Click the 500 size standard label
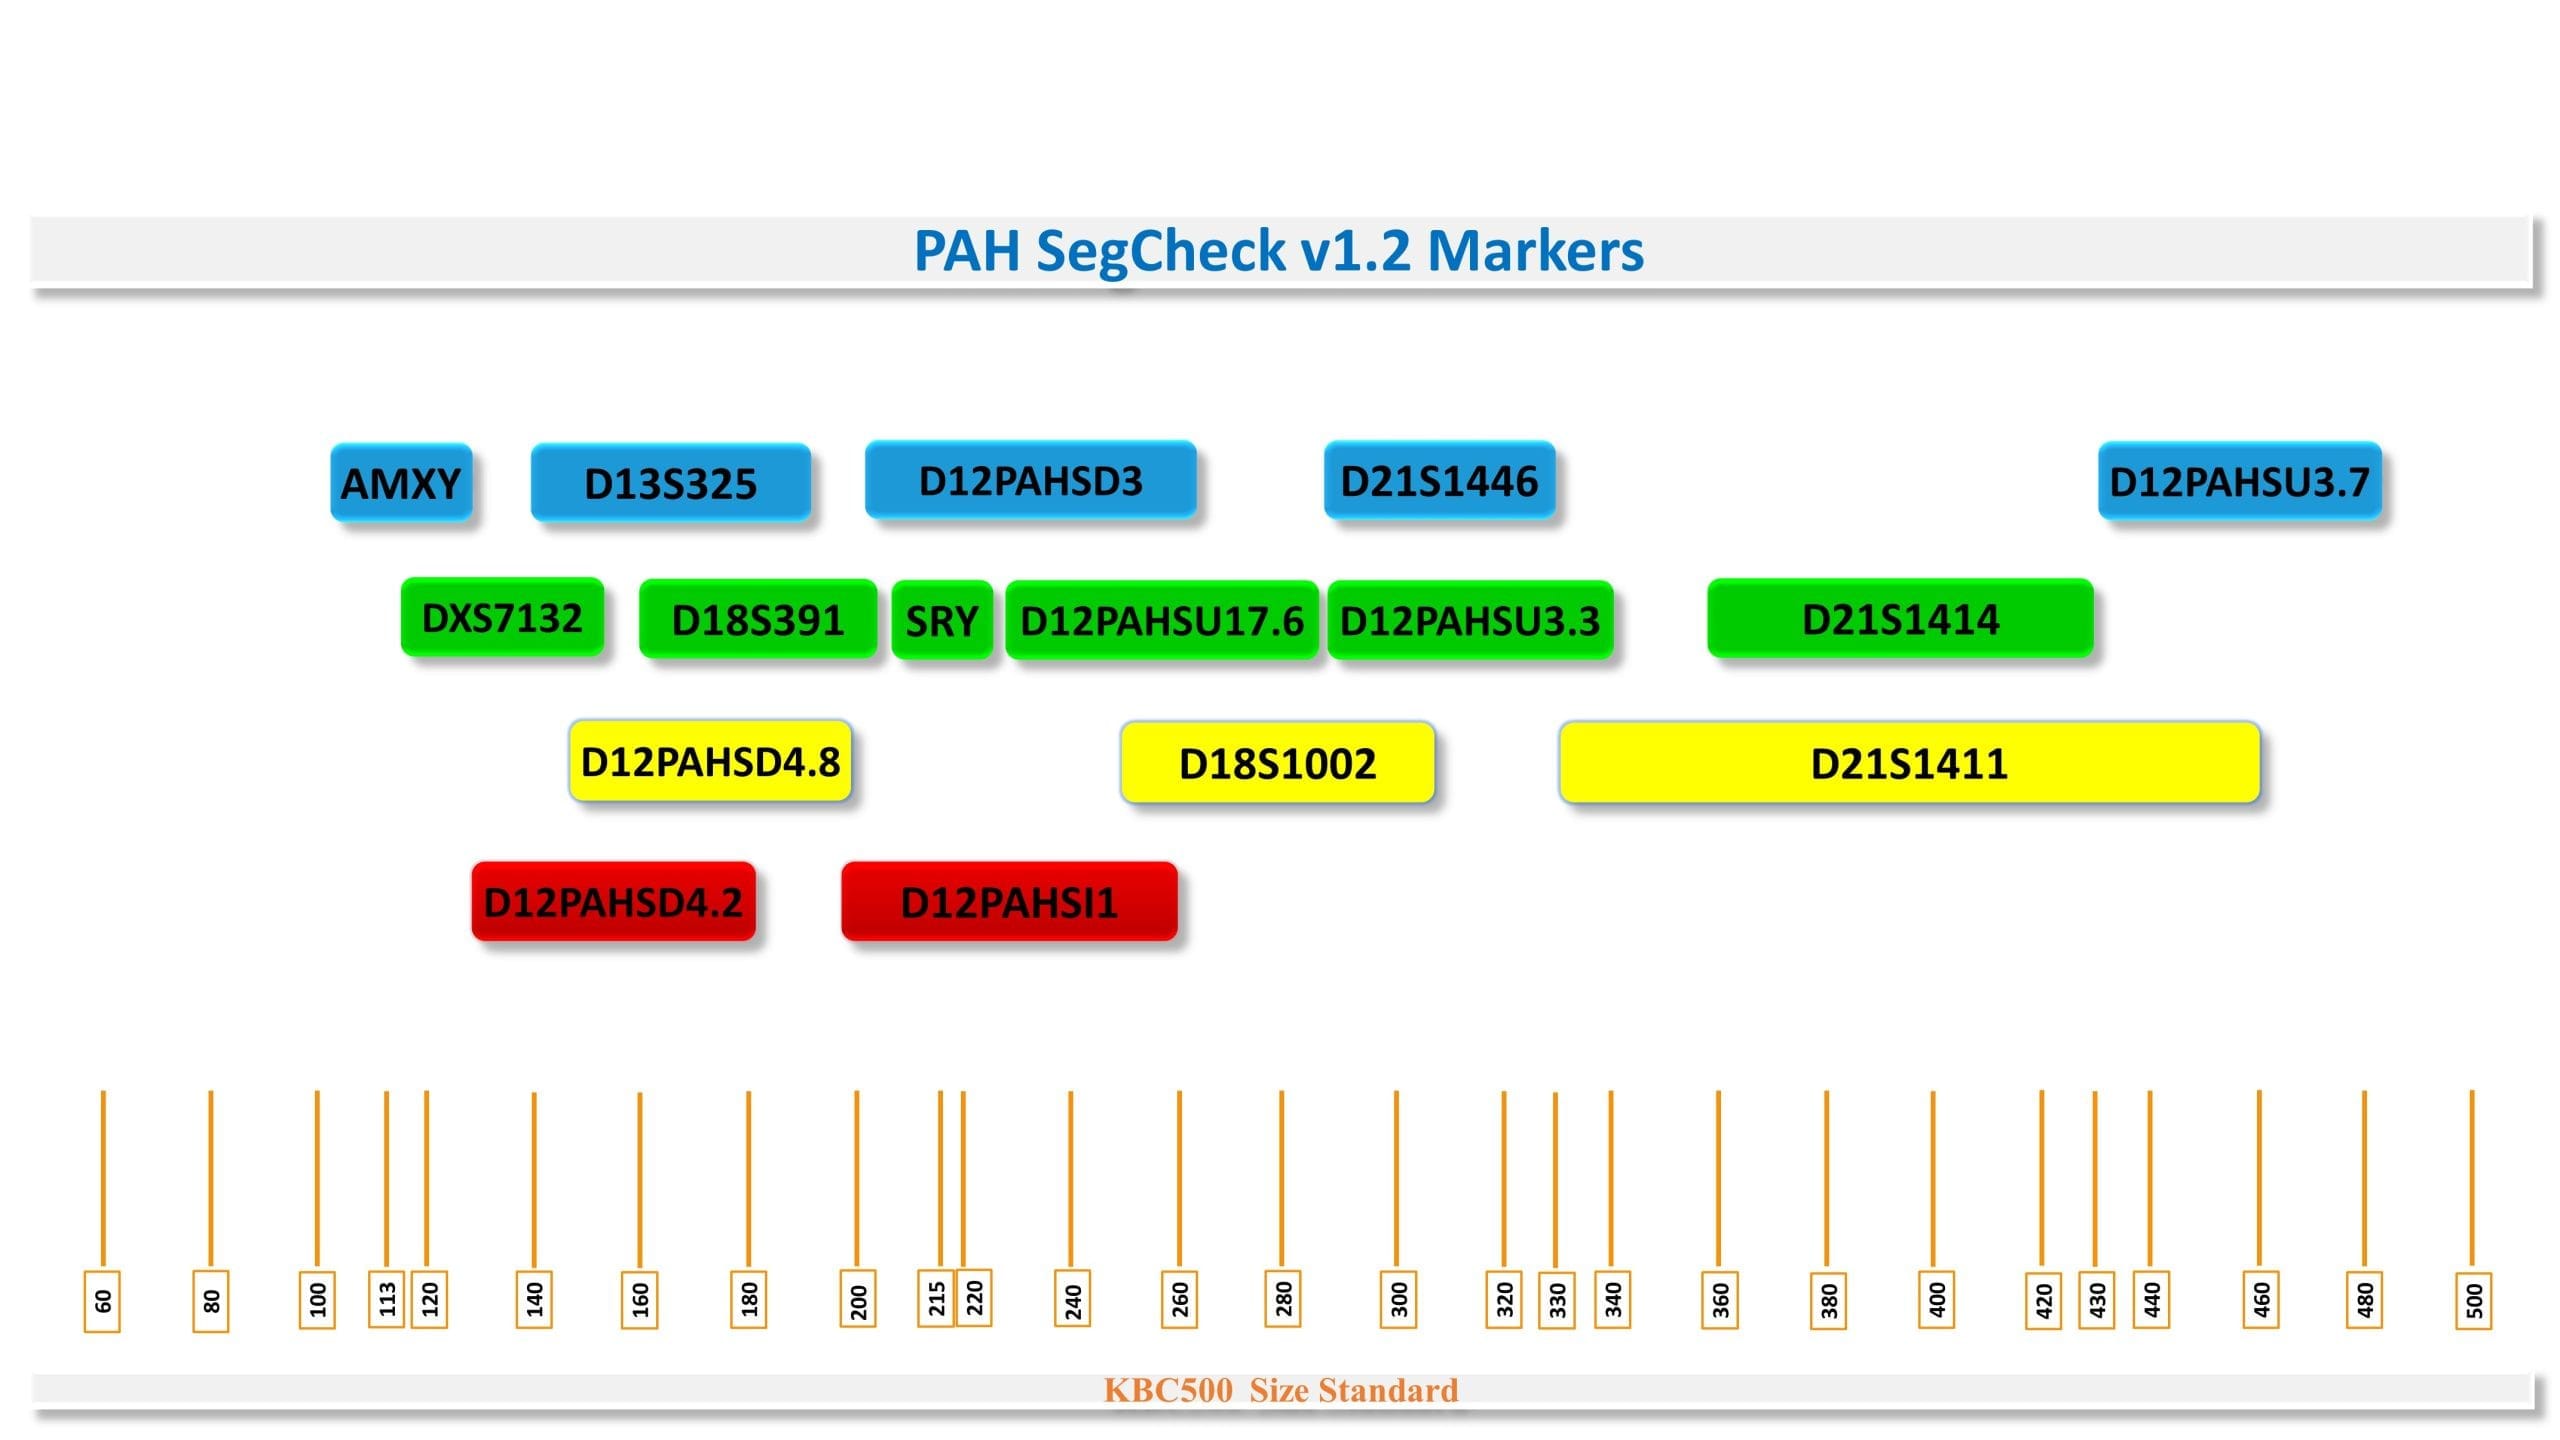This screenshot has width=2560, height=1440. [2473, 1301]
